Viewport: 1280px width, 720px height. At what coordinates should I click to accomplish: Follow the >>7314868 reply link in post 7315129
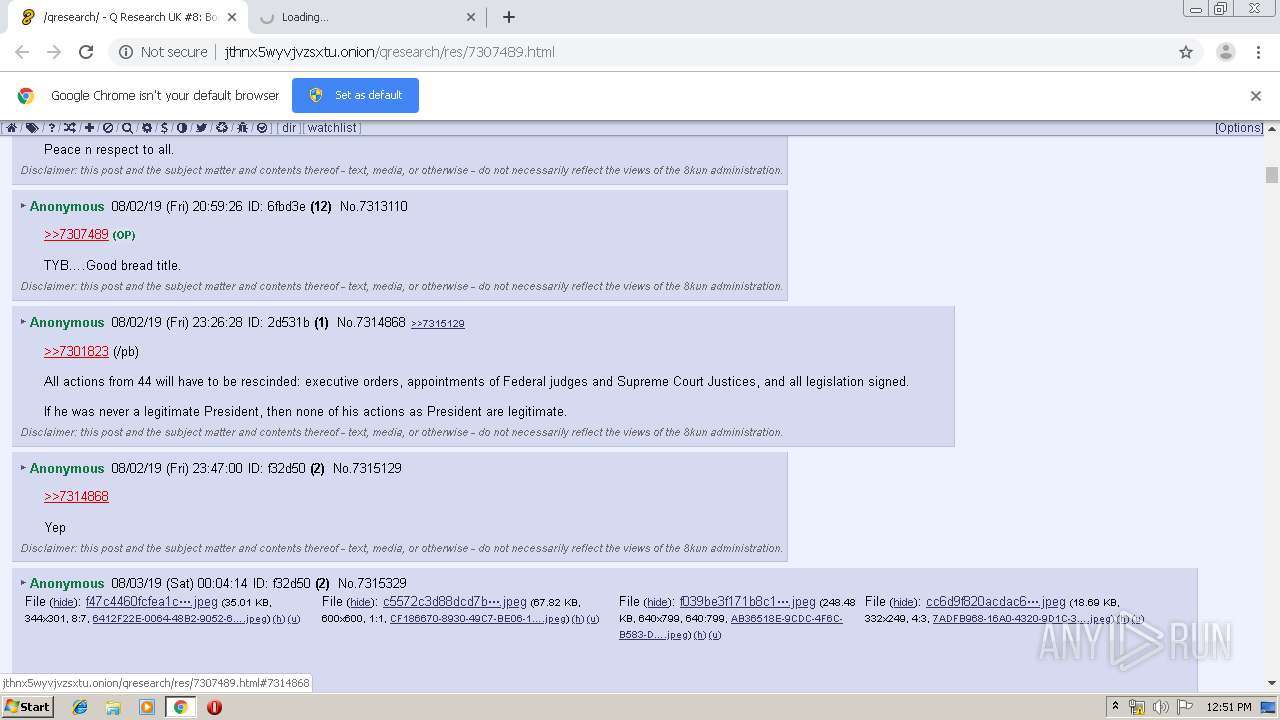tap(76, 496)
